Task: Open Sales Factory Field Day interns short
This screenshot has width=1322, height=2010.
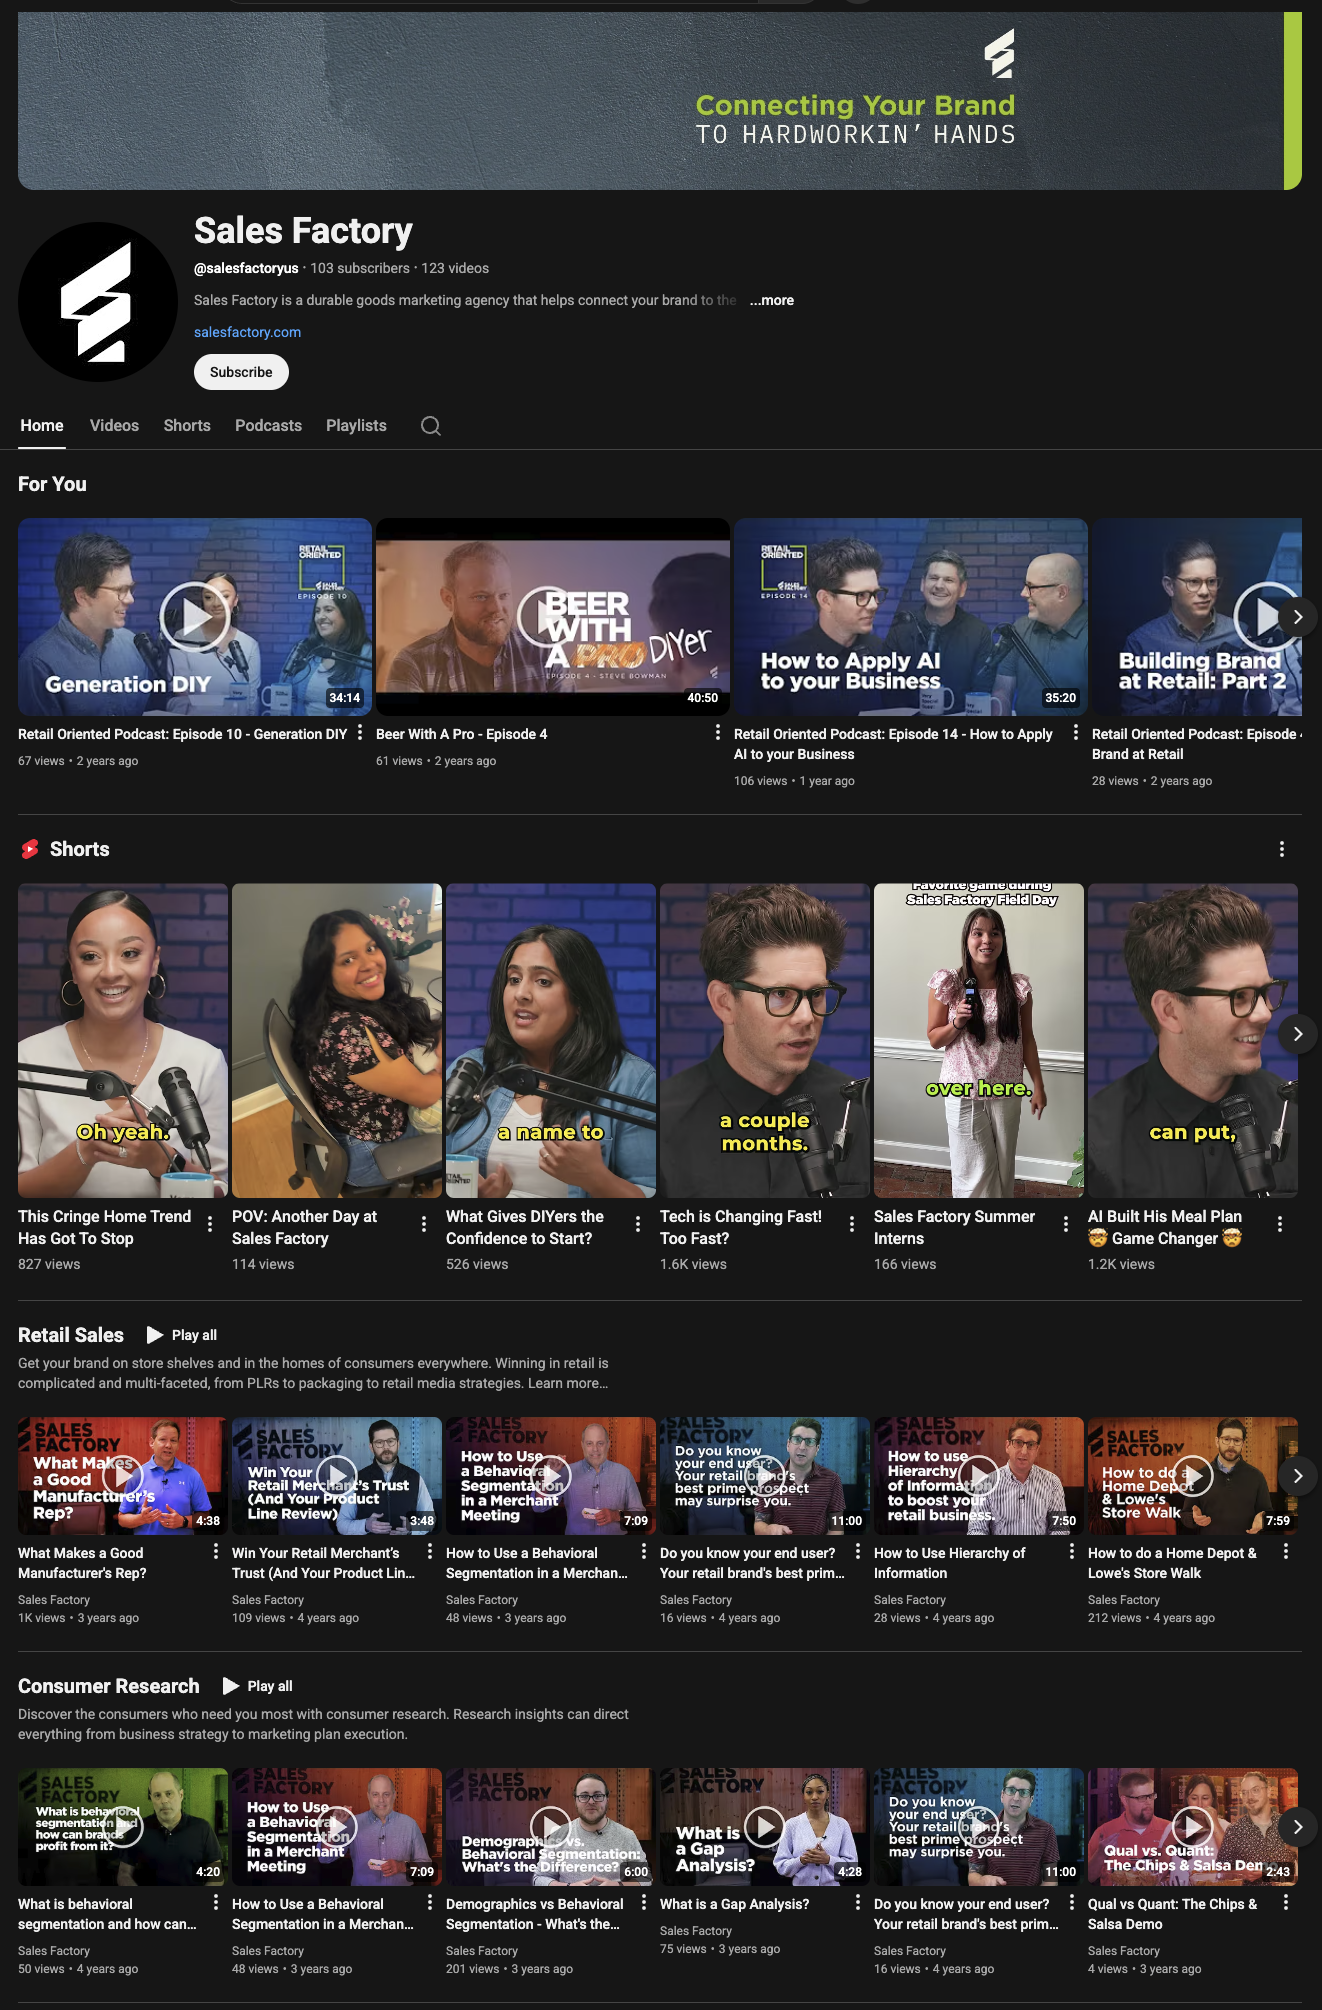Action: (x=979, y=1040)
